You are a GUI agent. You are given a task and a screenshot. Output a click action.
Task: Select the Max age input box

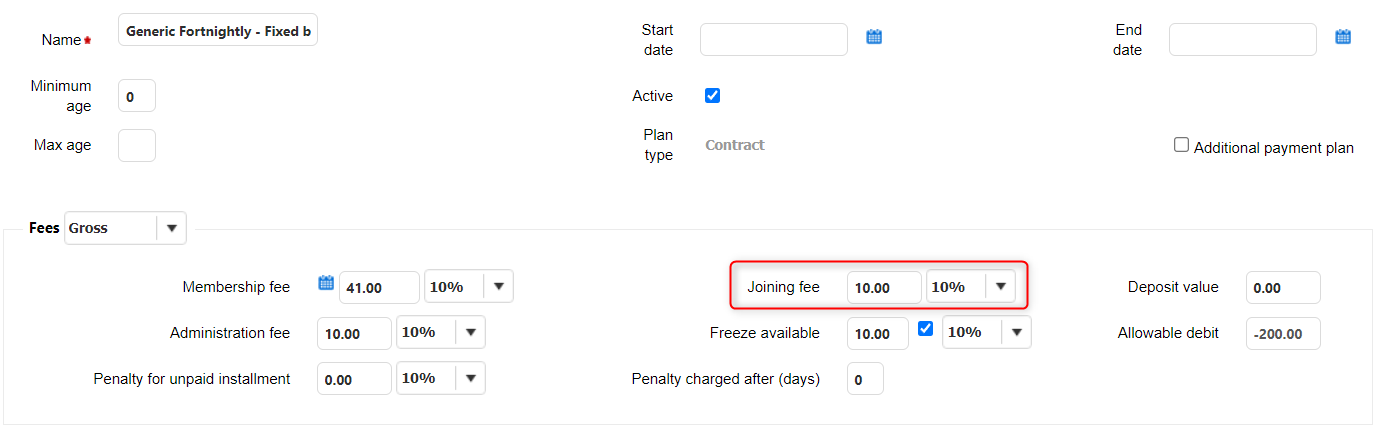[x=137, y=146]
